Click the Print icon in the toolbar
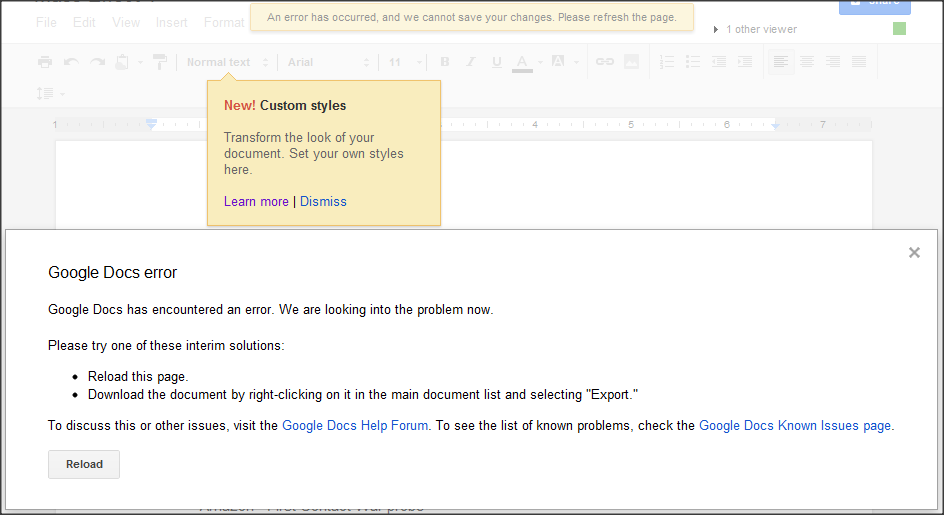 (45, 62)
